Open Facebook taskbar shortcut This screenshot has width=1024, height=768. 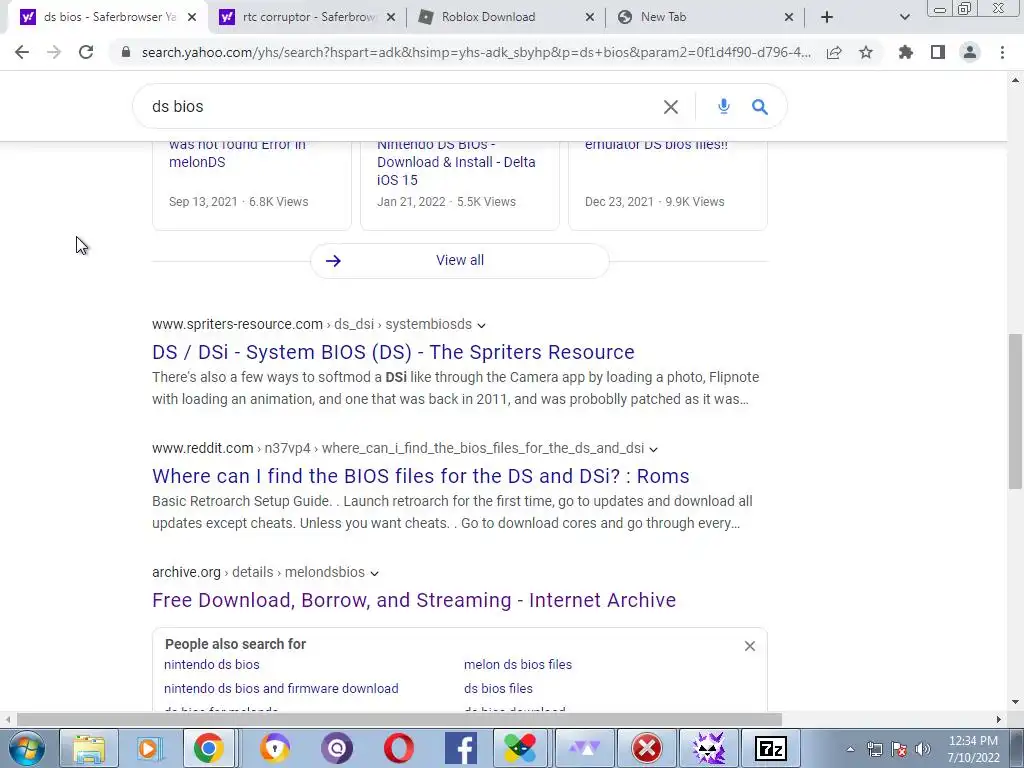[x=460, y=748]
